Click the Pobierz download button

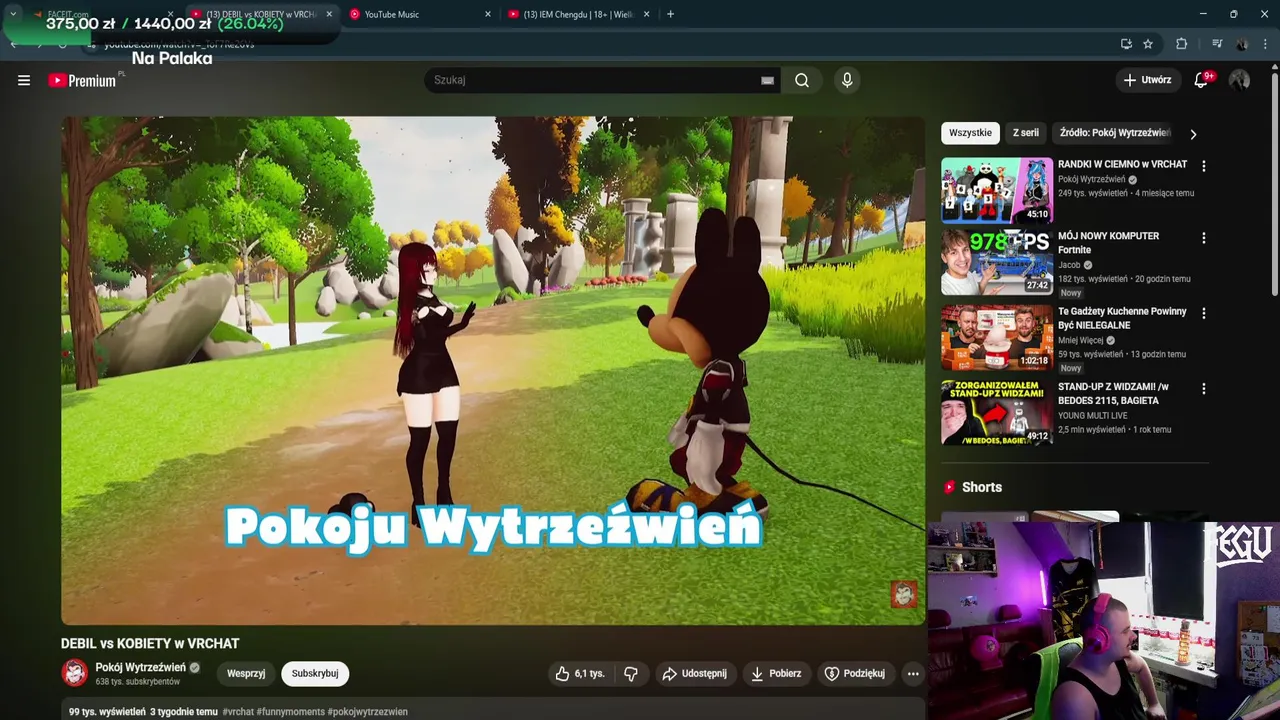click(x=776, y=674)
